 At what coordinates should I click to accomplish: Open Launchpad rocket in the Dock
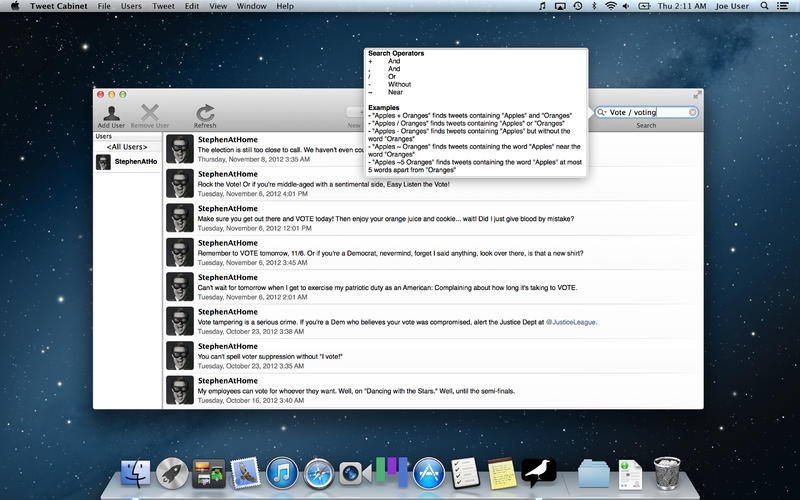172,473
